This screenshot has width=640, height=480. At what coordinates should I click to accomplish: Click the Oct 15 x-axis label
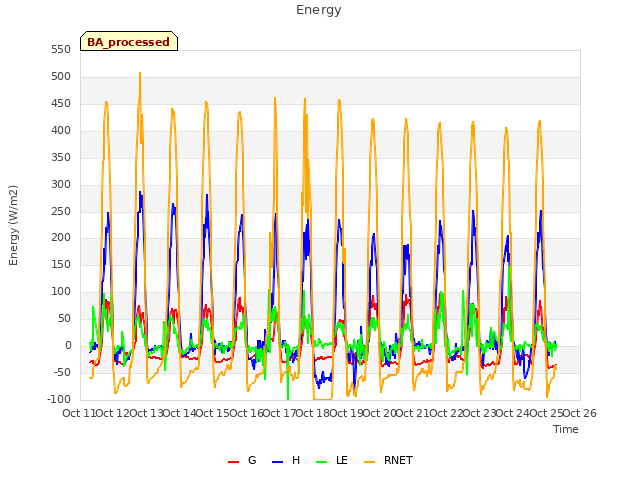213,413
